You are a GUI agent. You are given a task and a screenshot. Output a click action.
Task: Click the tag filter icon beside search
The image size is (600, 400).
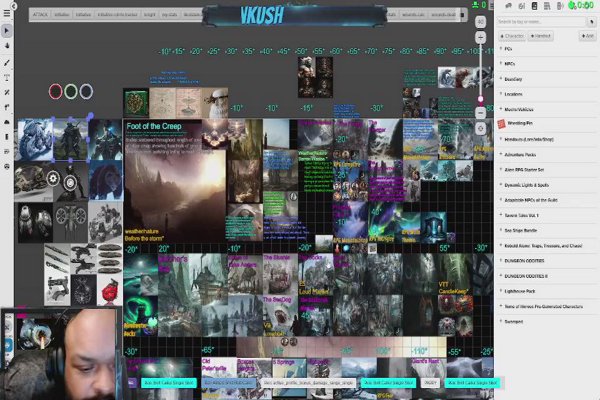(592, 22)
